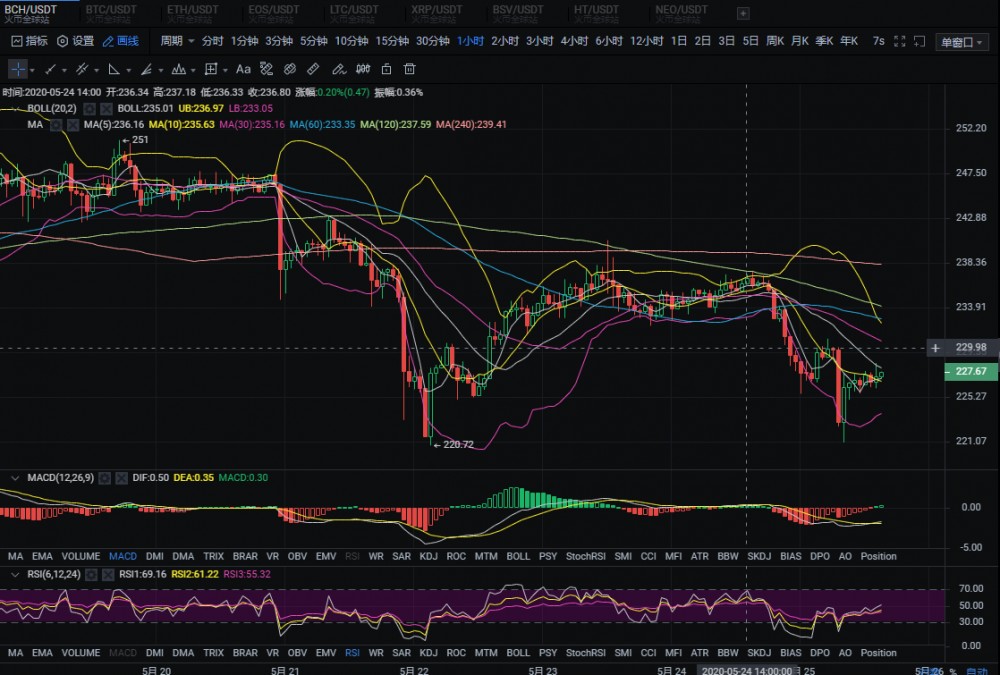
Task: Select the 4小时 timeframe
Action: pos(574,41)
